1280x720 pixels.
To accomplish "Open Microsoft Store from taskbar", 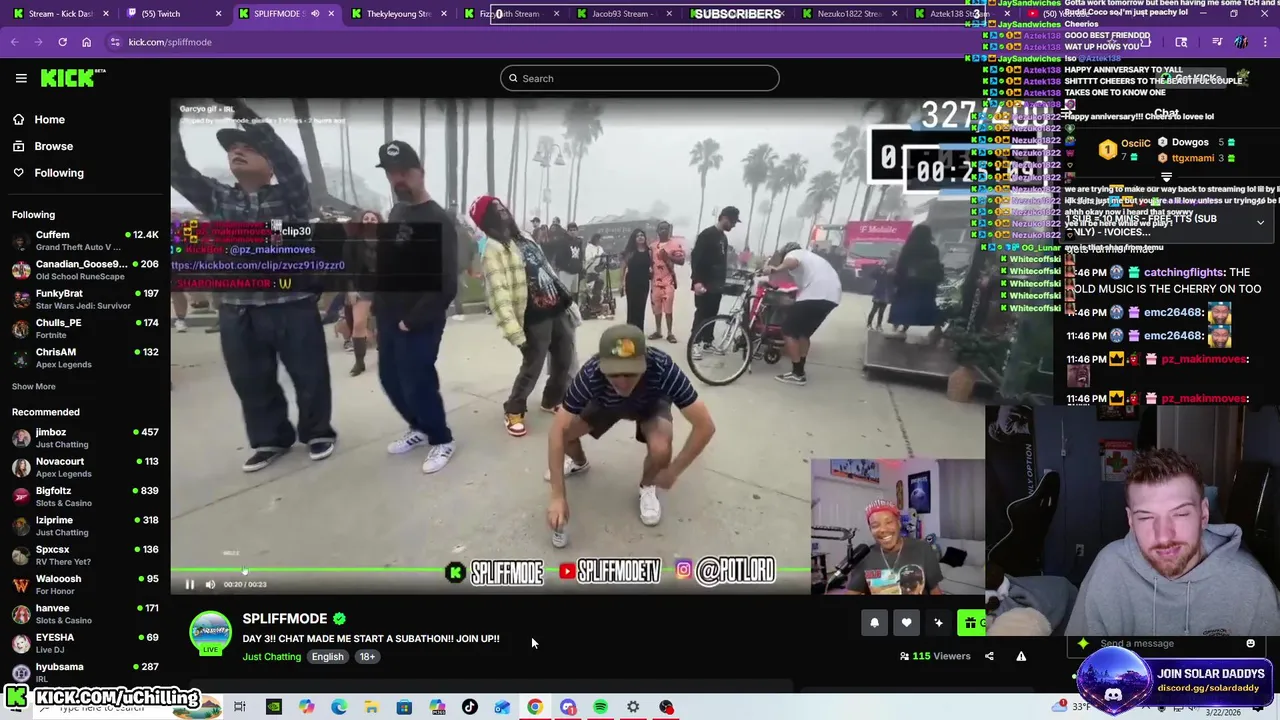I will point(404,708).
